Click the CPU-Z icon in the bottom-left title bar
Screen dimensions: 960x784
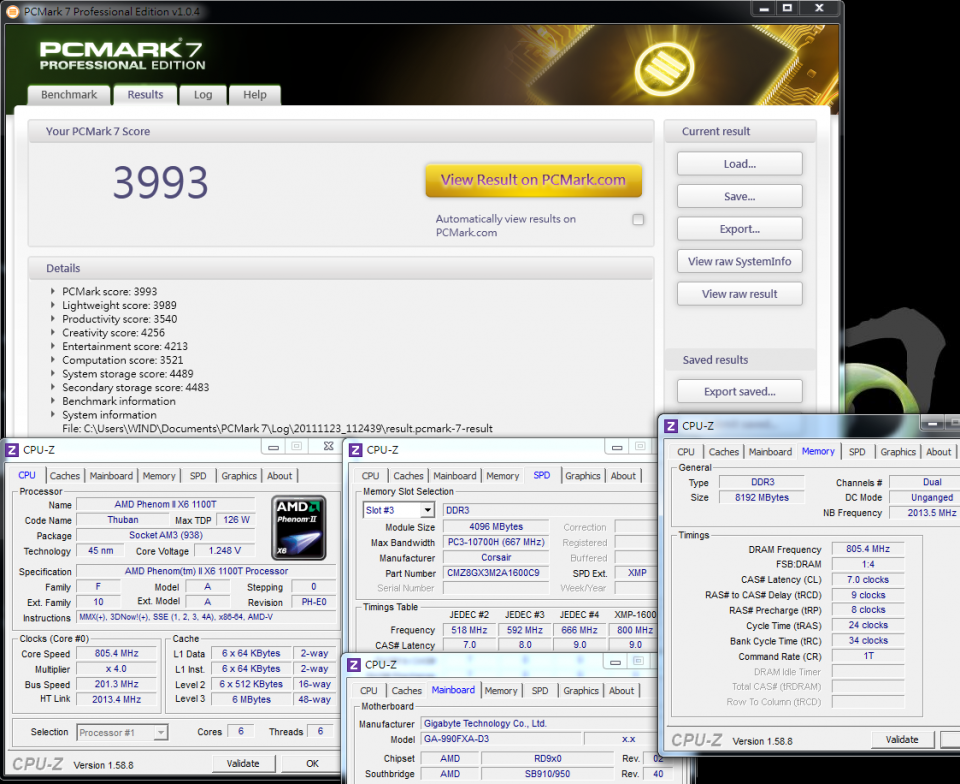[10, 448]
